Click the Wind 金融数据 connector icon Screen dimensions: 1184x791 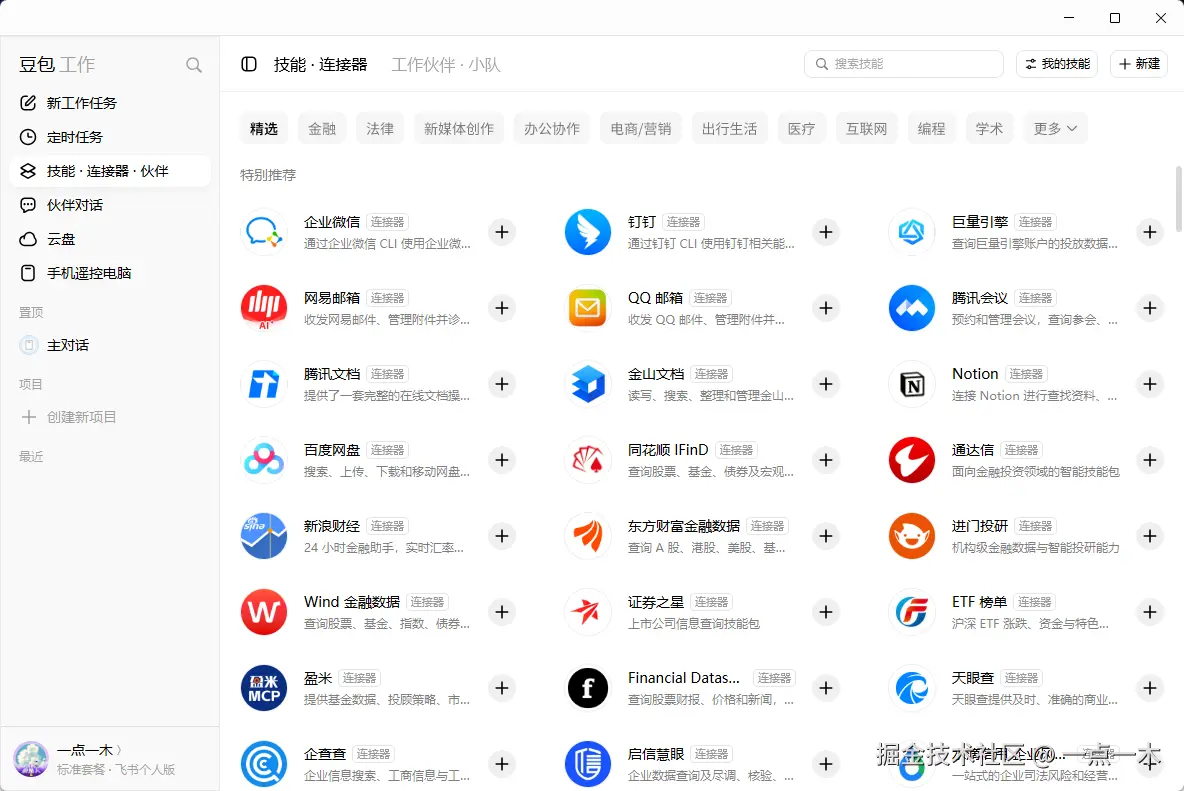[x=264, y=612]
